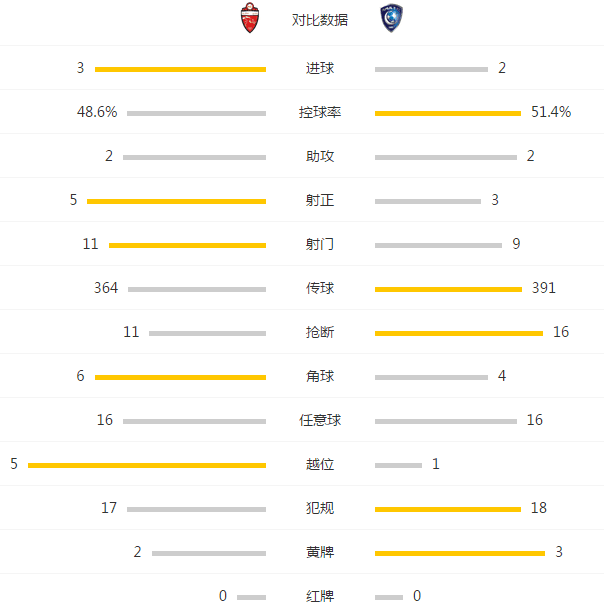Click the 角球 corner kicks label
Screen dimensions: 604x607
(x=320, y=377)
